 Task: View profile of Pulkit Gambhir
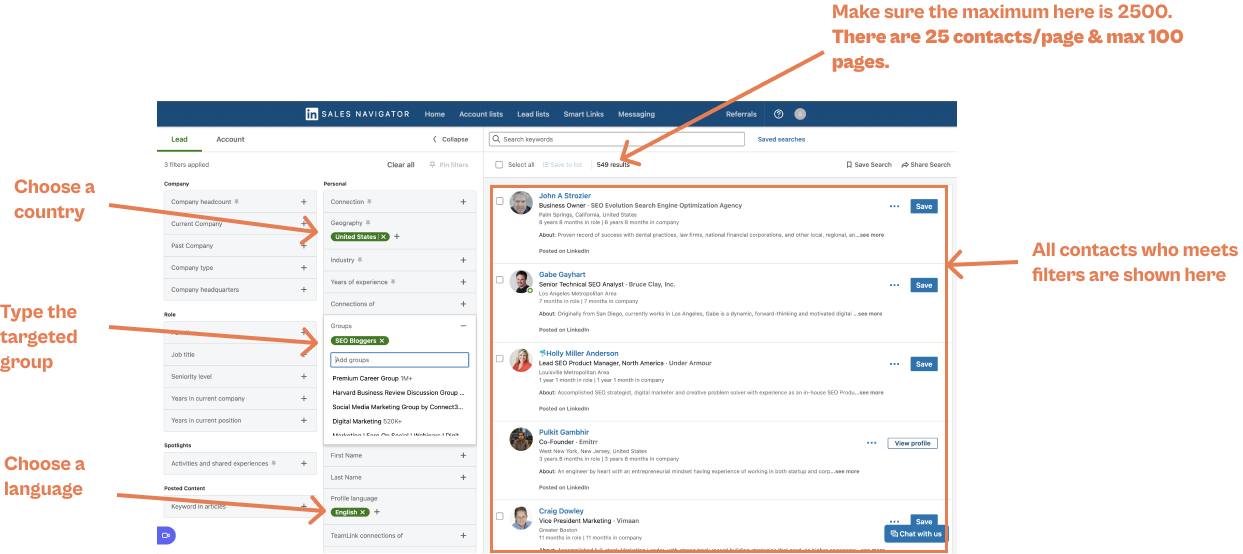[912, 443]
